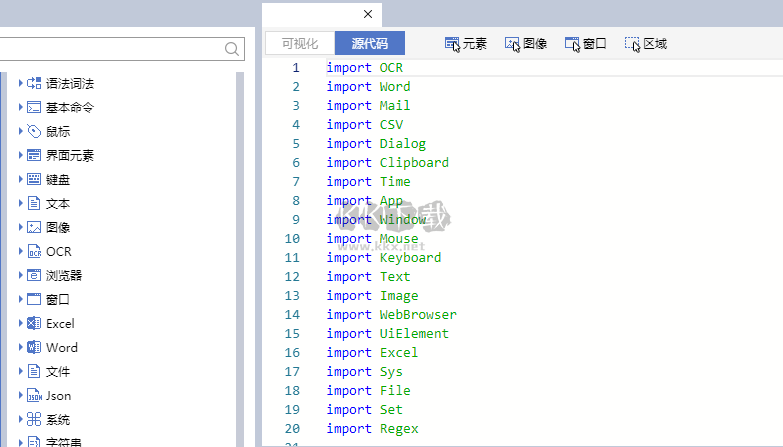783x447 pixels.
Task: Expand the 鼠标 tree node
Action: [20, 131]
